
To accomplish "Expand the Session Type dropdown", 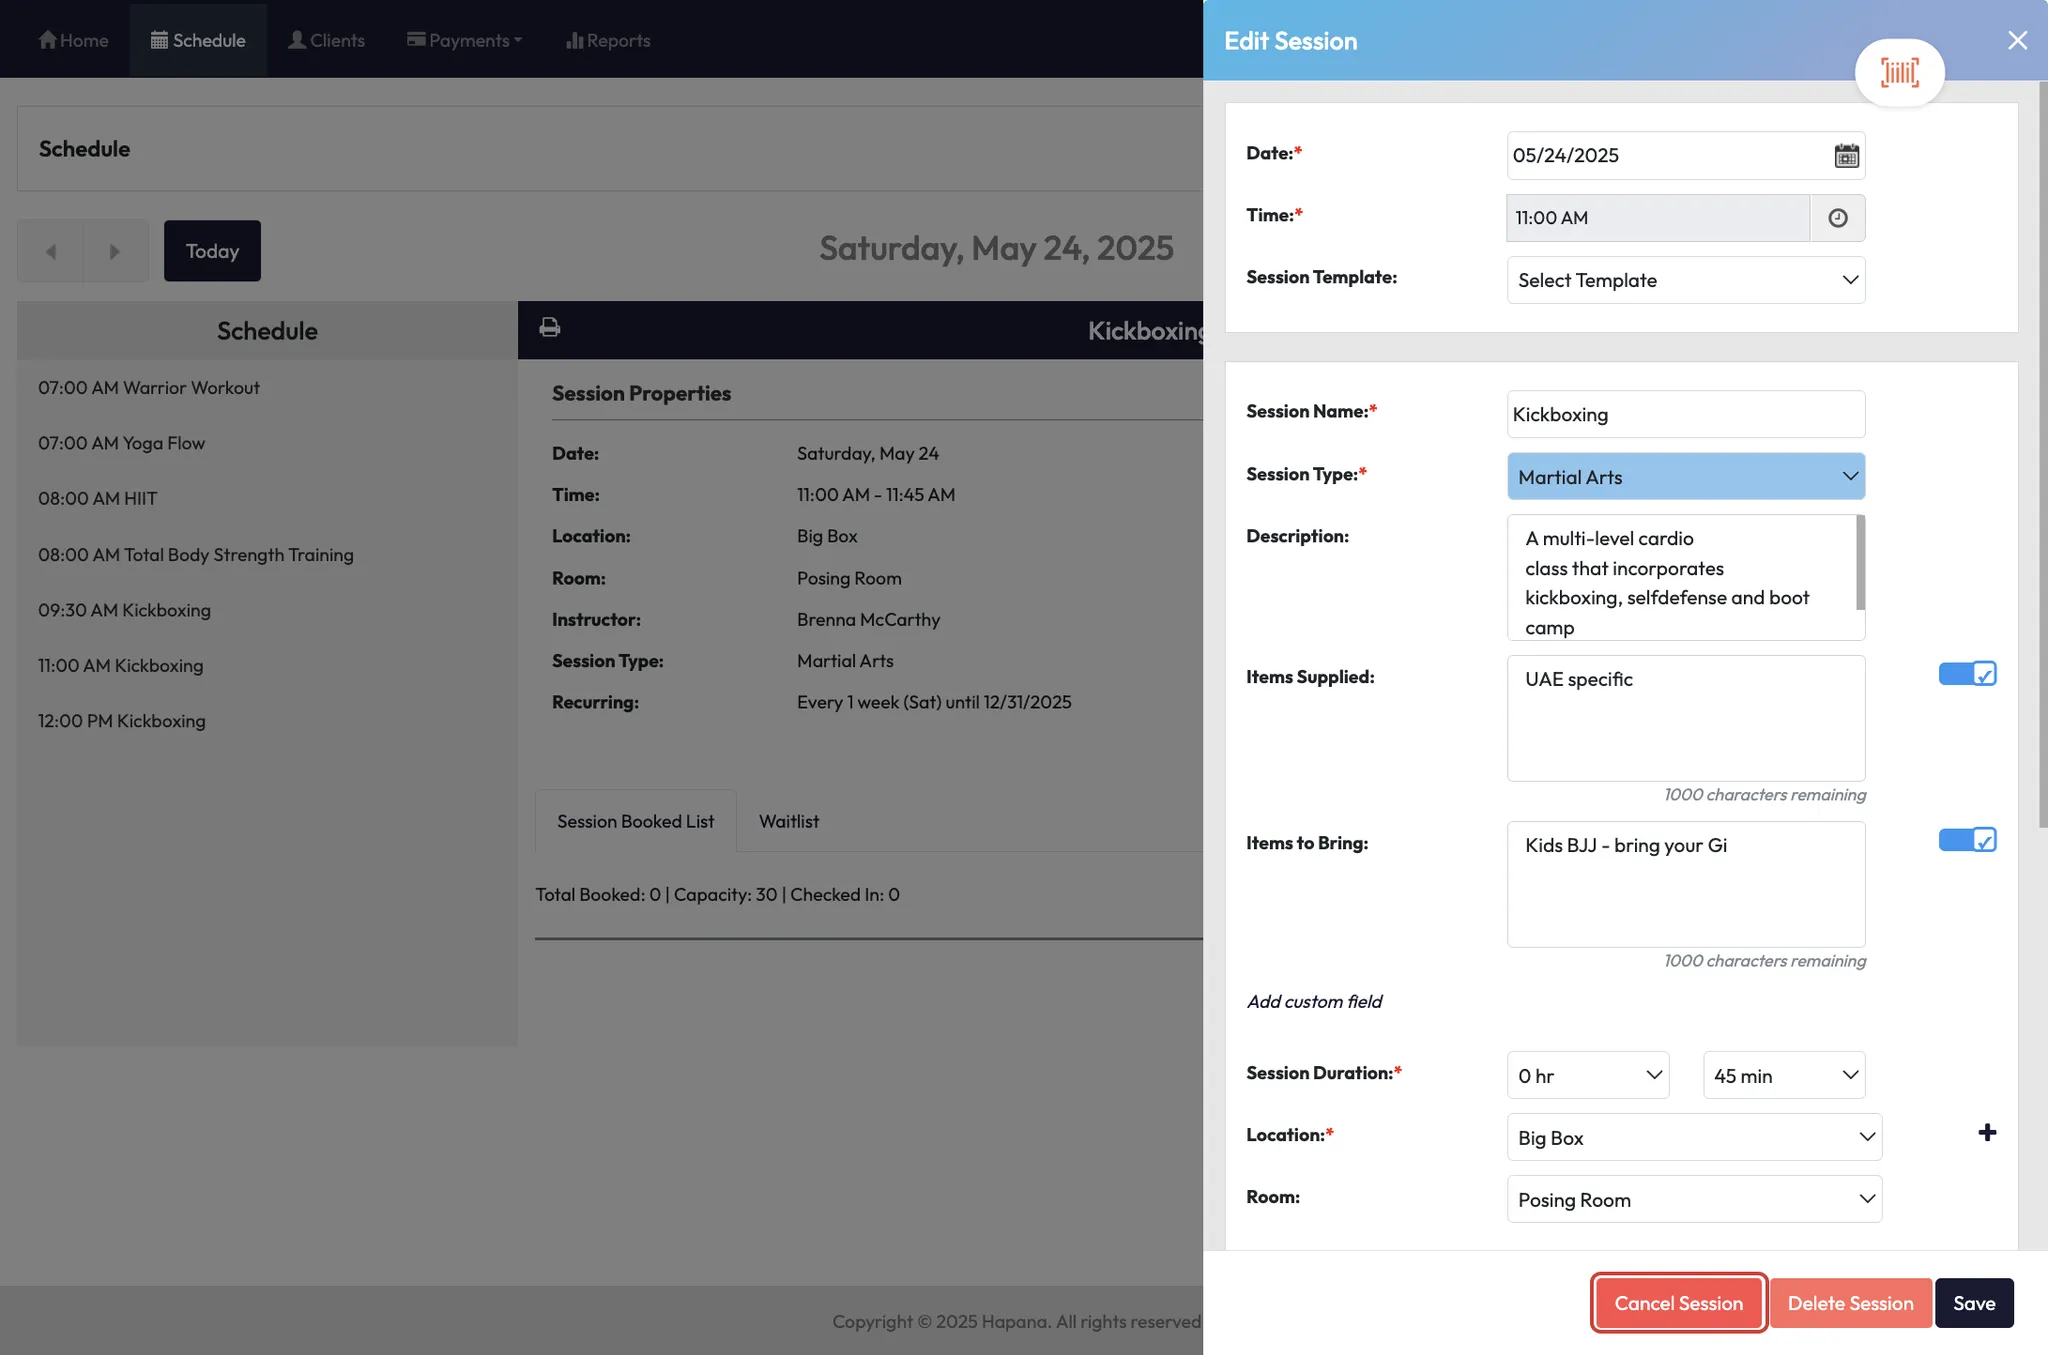I will click(x=1685, y=477).
